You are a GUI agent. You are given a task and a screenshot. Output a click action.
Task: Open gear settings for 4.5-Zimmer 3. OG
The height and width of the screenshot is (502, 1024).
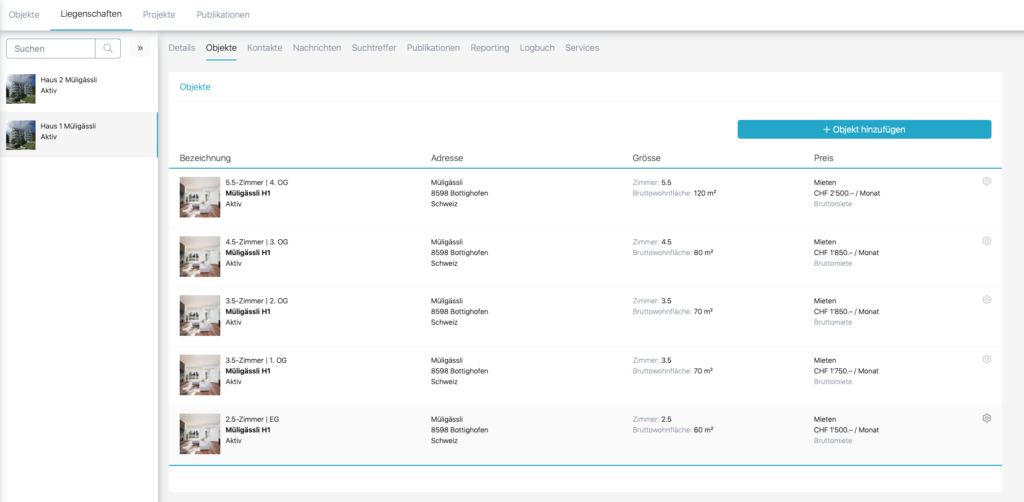pos(986,241)
